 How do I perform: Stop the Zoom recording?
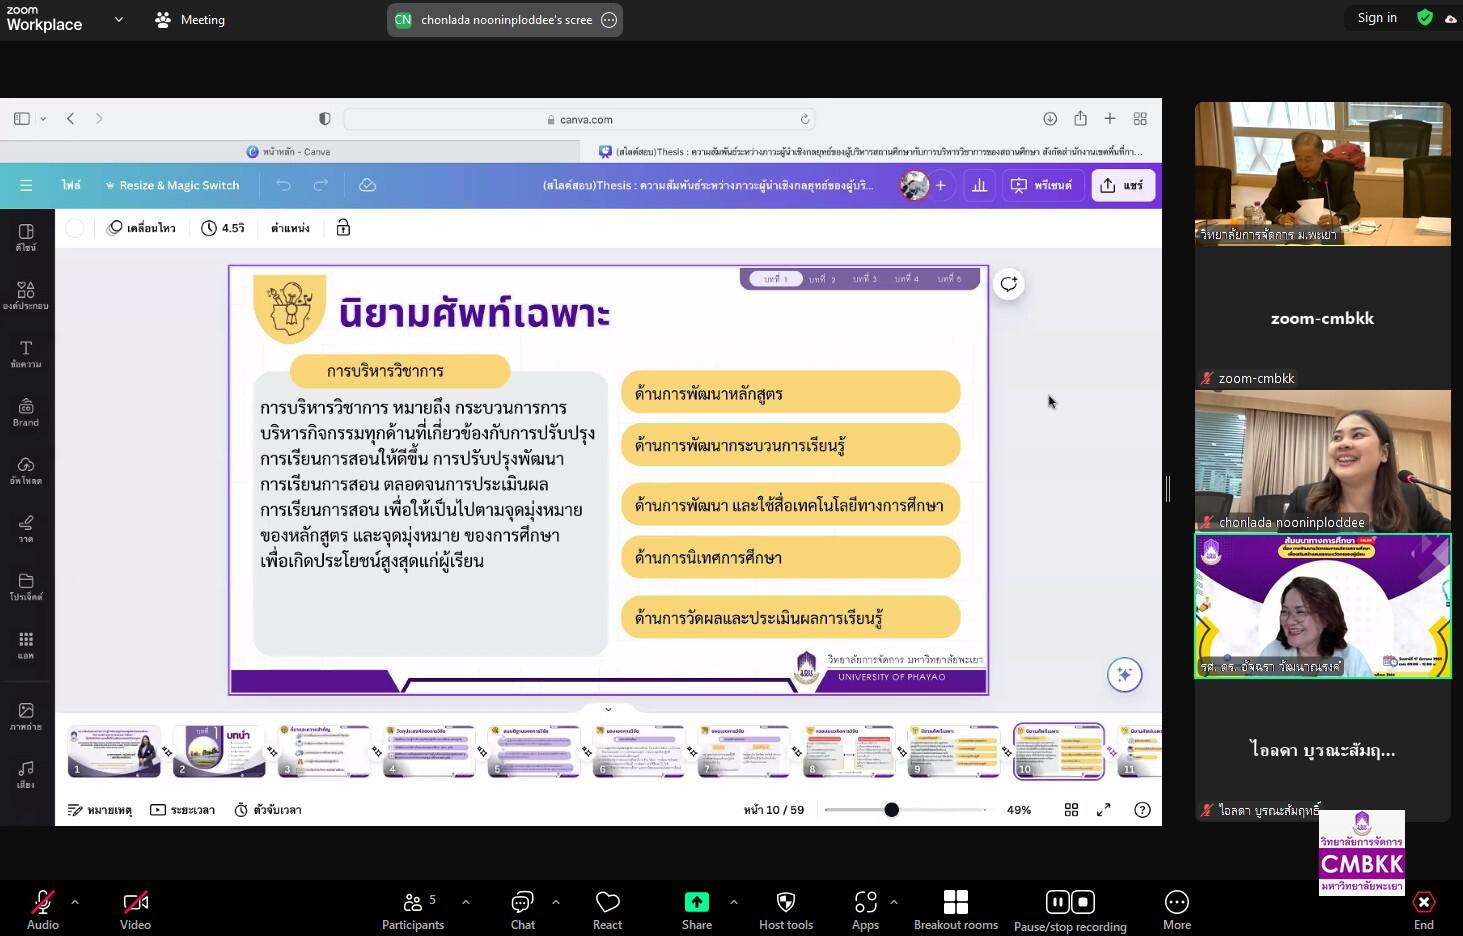click(x=1083, y=902)
